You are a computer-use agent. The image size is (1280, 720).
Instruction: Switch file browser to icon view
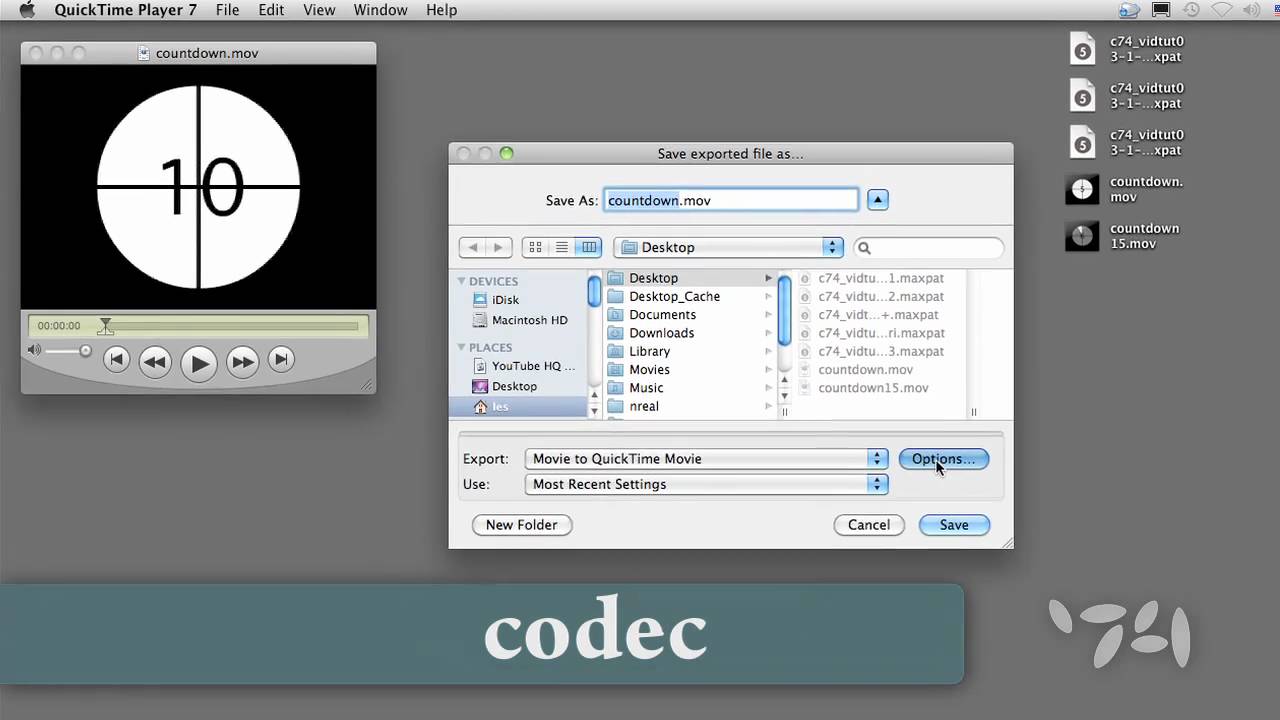tap(535, 247)
